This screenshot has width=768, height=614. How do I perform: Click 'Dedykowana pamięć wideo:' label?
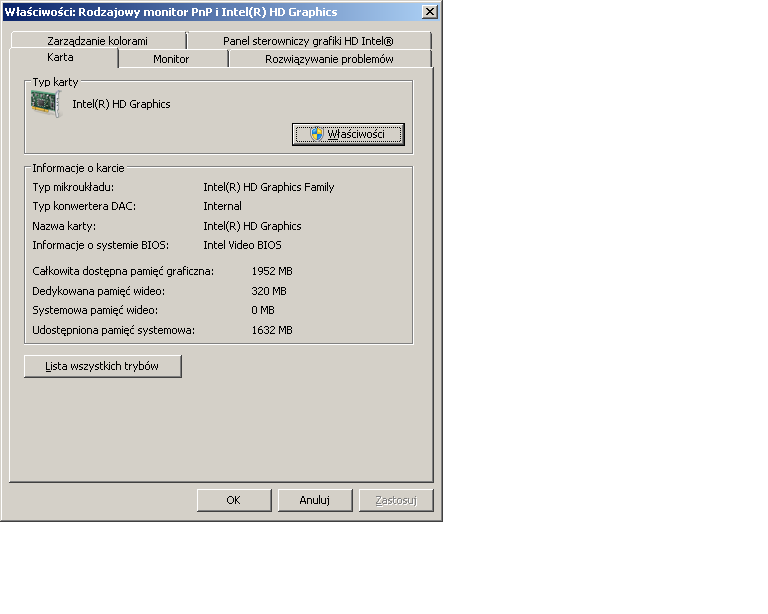[98, 291]
